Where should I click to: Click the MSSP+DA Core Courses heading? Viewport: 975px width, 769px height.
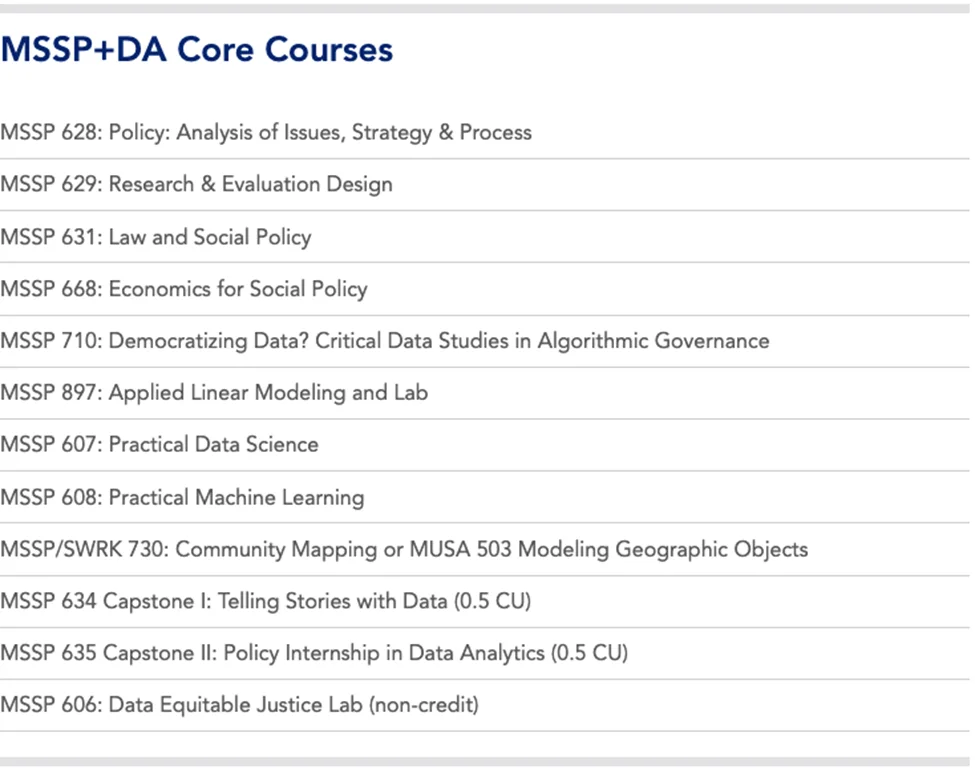197,50
